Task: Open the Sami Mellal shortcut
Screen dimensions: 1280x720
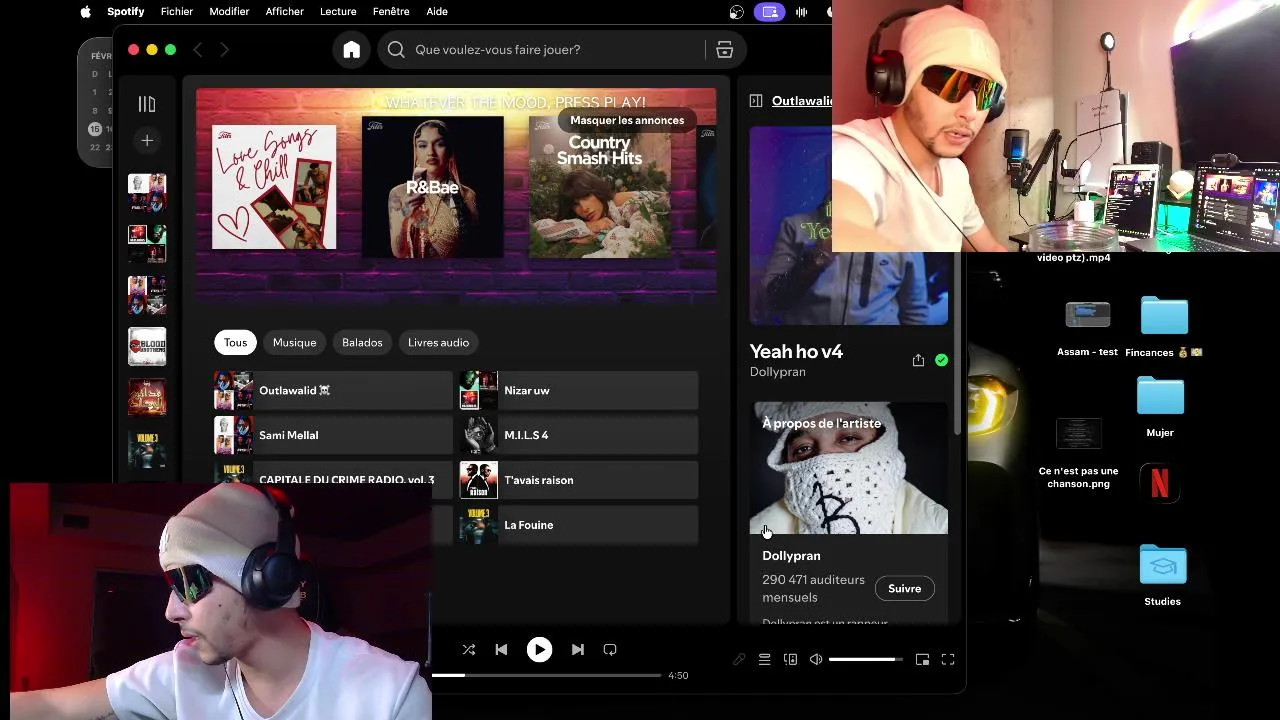Action: tap(333, 435)
